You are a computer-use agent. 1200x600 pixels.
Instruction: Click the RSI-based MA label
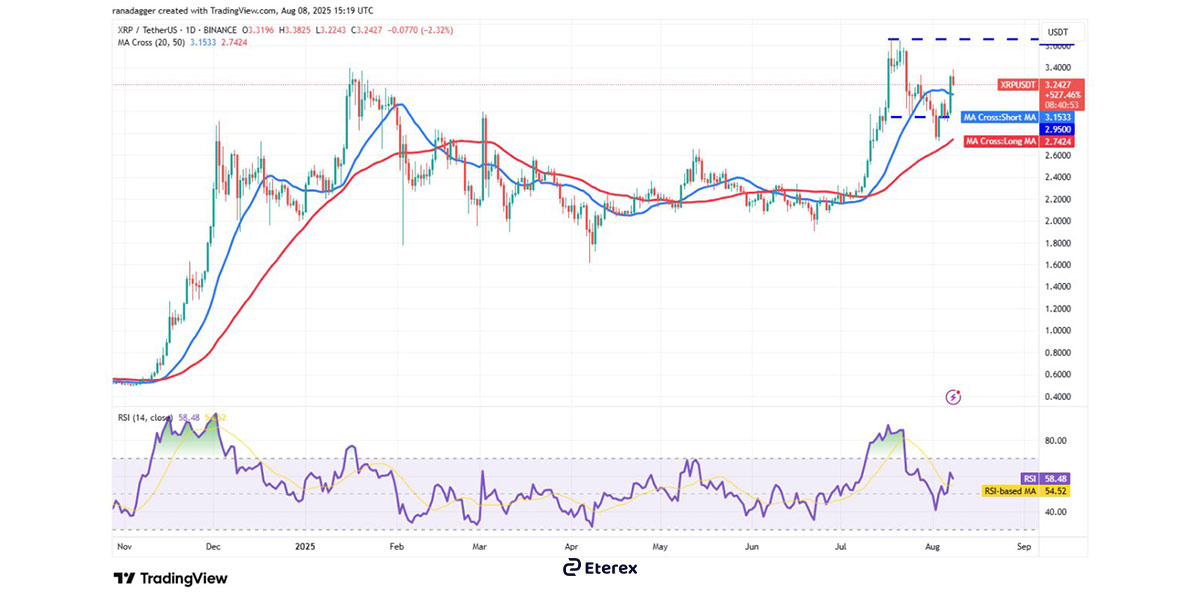(x=1008, y=491)
